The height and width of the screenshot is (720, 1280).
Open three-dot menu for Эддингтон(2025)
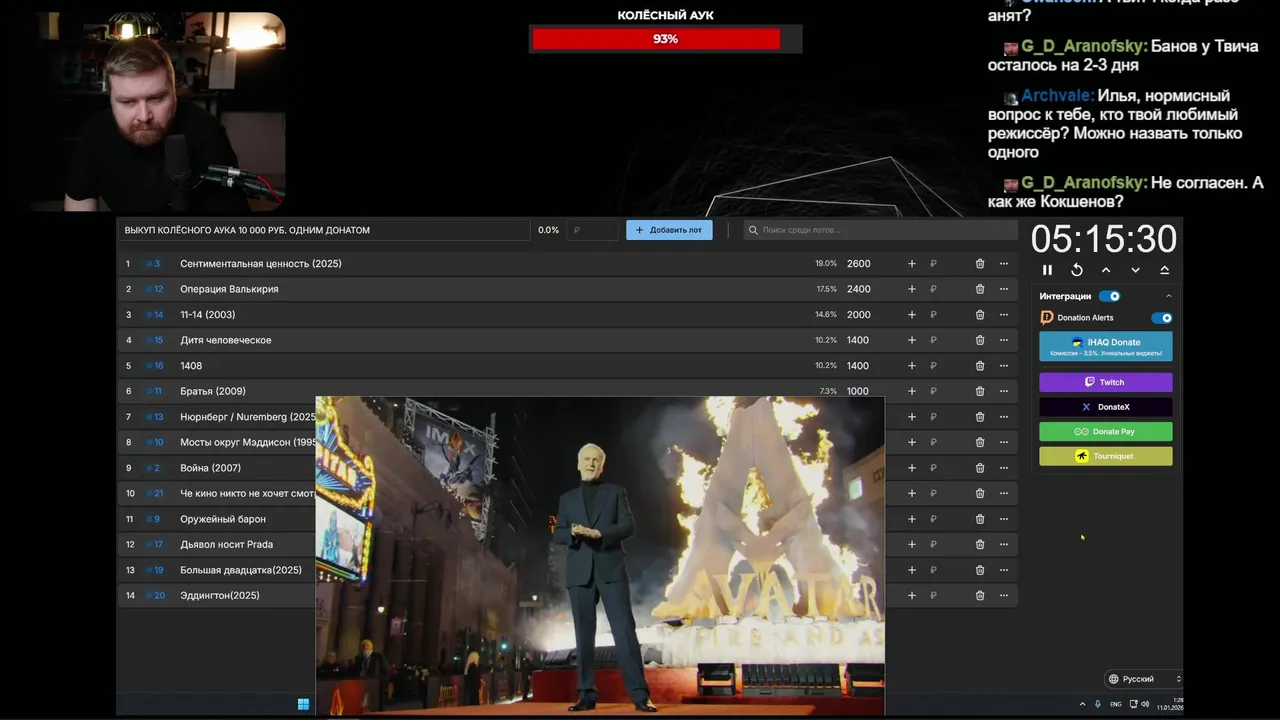coord(1004,595)
